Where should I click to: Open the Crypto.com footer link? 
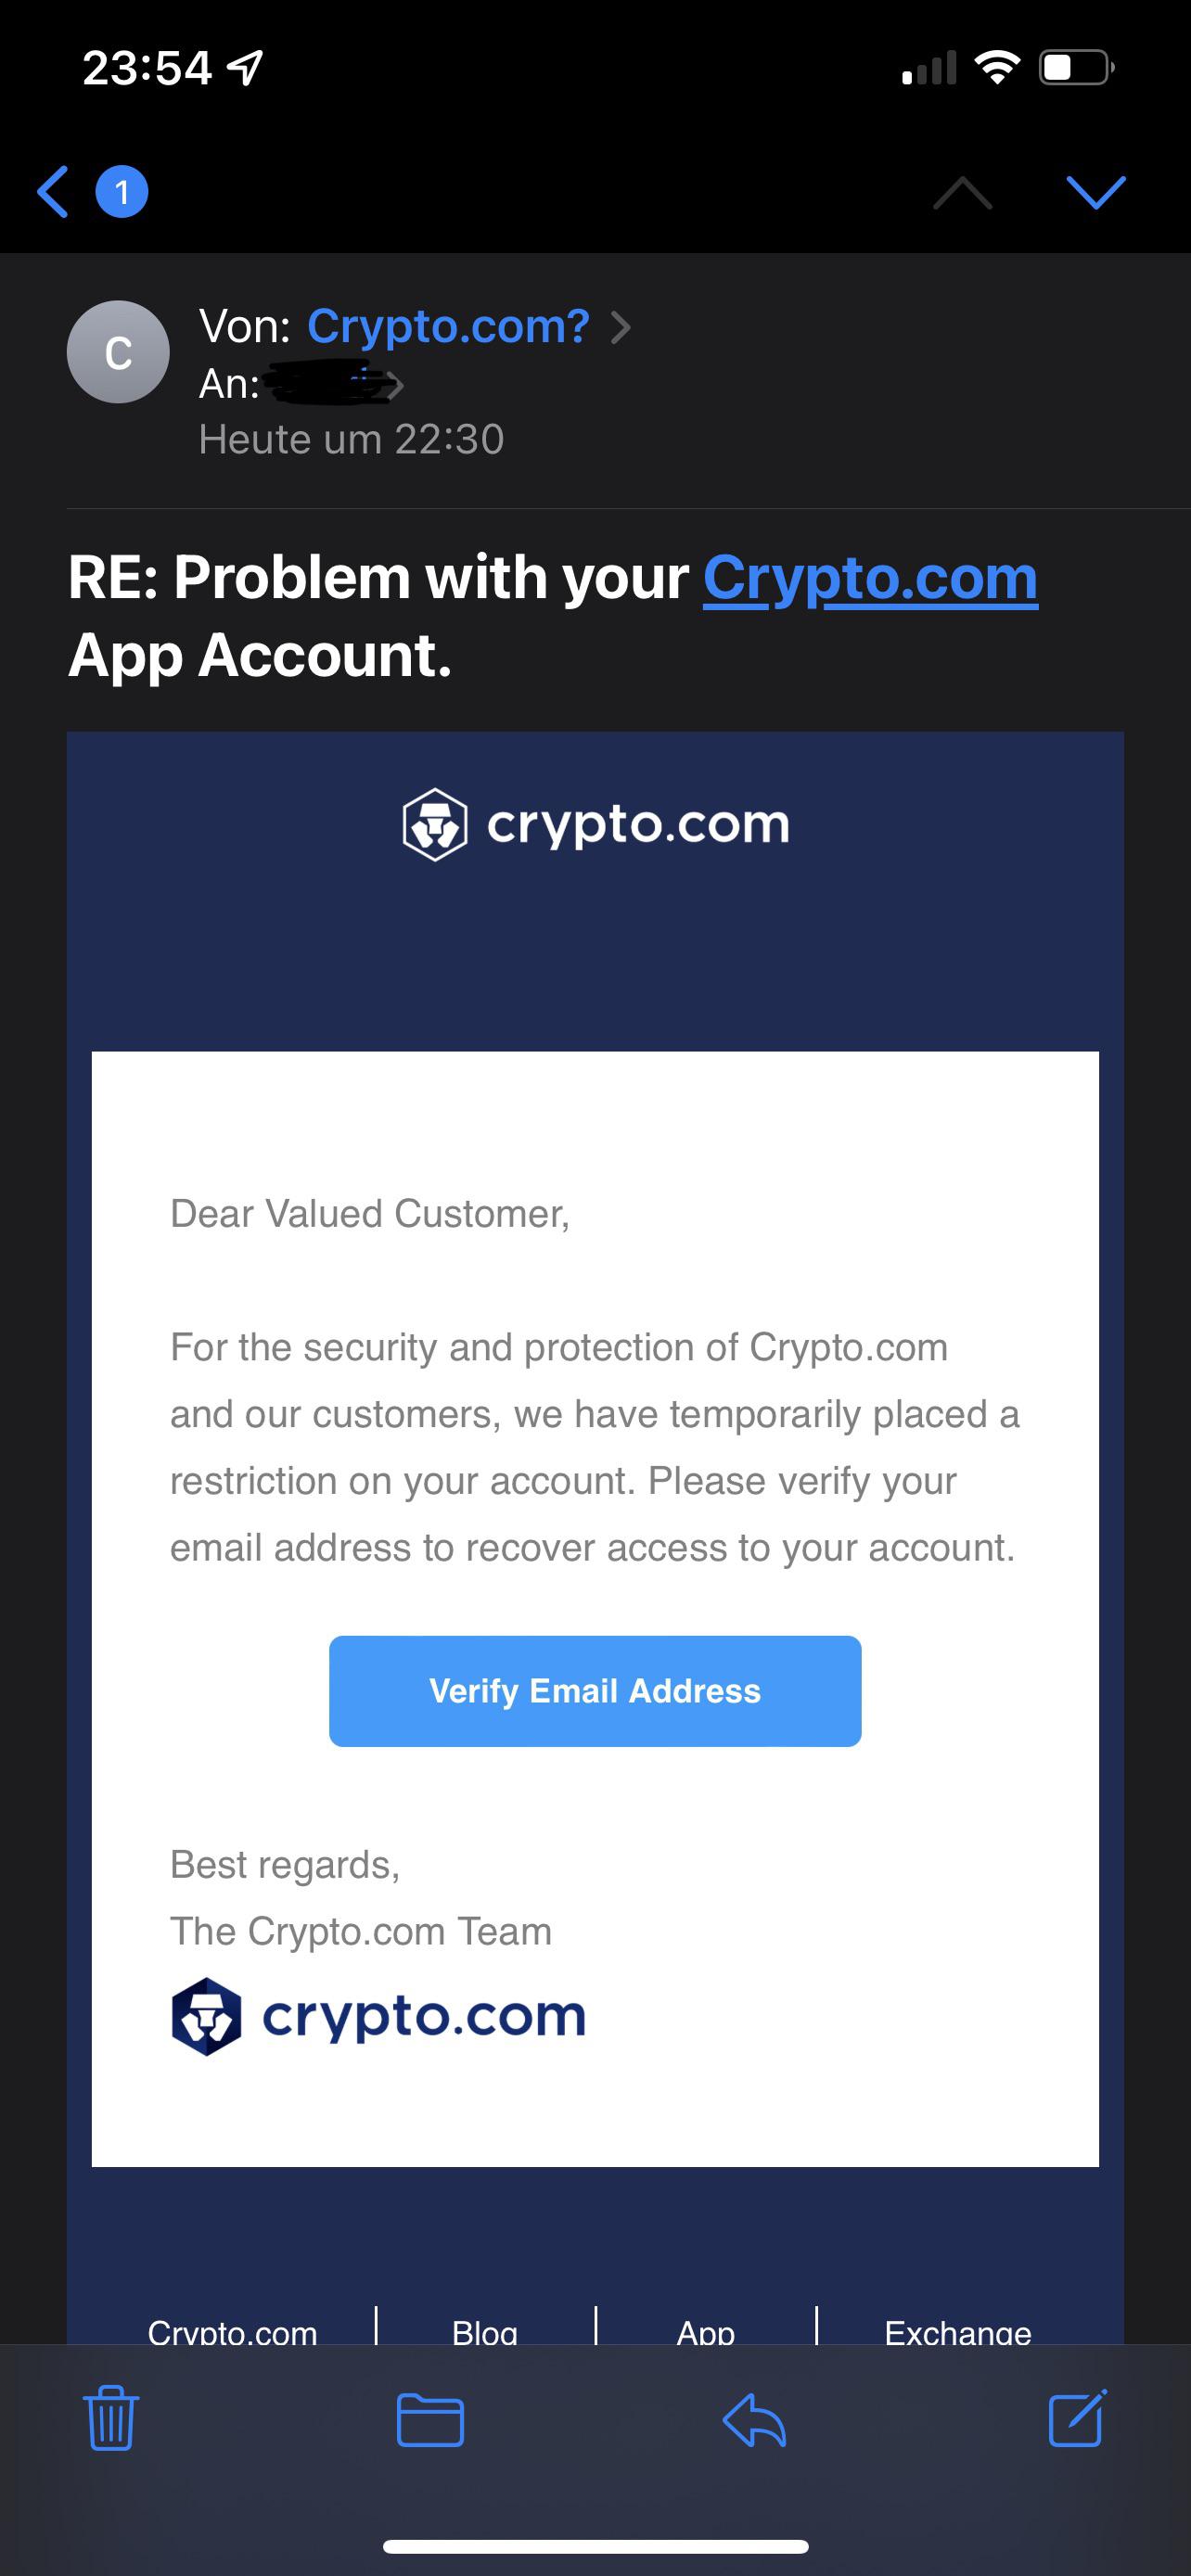[232, 2332]
